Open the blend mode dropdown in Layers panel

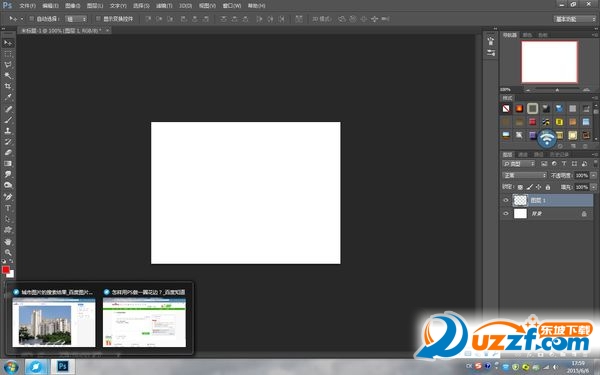524,175
